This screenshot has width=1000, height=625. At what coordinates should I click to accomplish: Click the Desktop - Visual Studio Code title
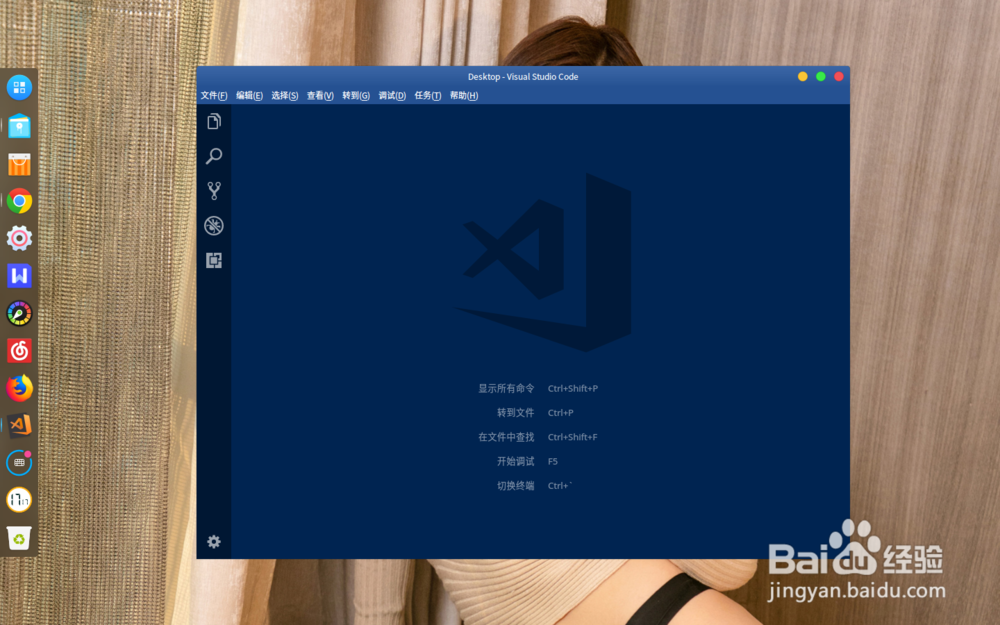[523, 77]
